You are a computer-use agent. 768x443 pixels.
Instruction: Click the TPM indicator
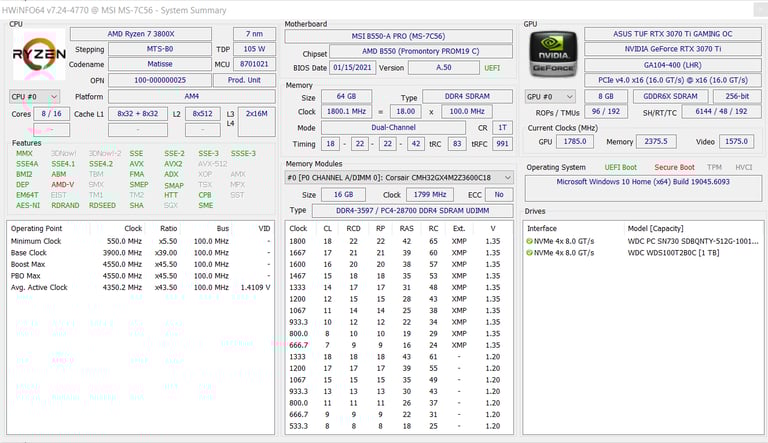714,168
